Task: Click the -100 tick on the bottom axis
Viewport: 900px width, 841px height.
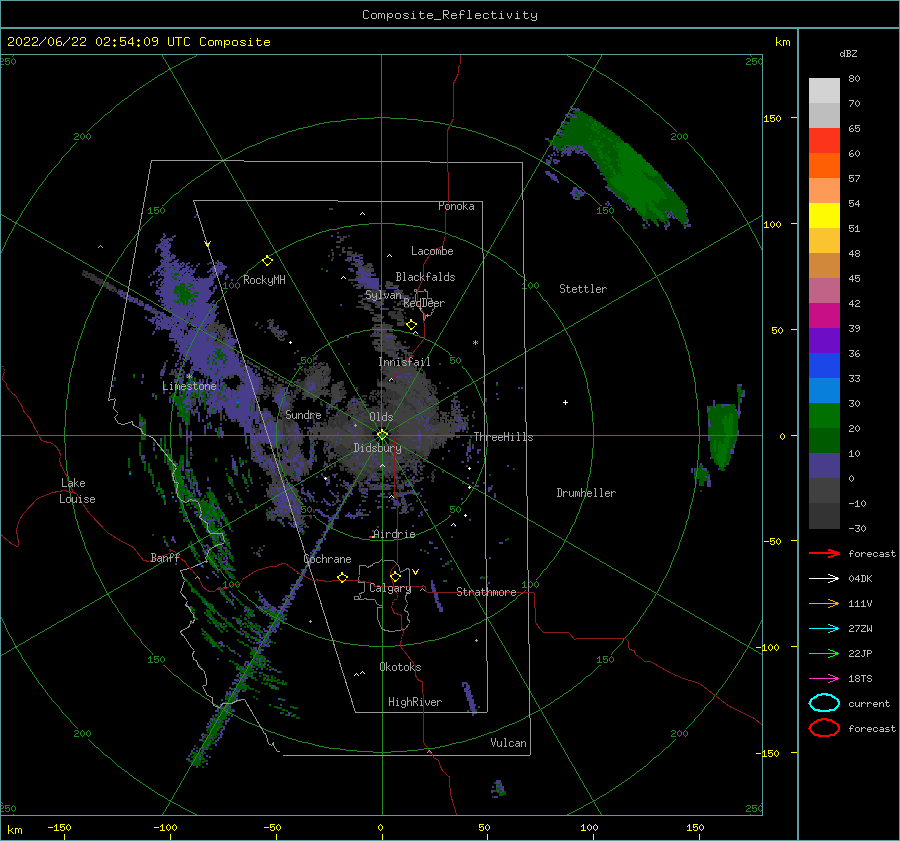Action: pos(165,827)
